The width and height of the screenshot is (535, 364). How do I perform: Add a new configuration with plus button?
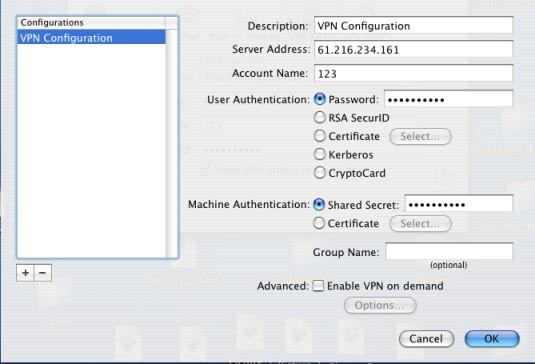25,273
